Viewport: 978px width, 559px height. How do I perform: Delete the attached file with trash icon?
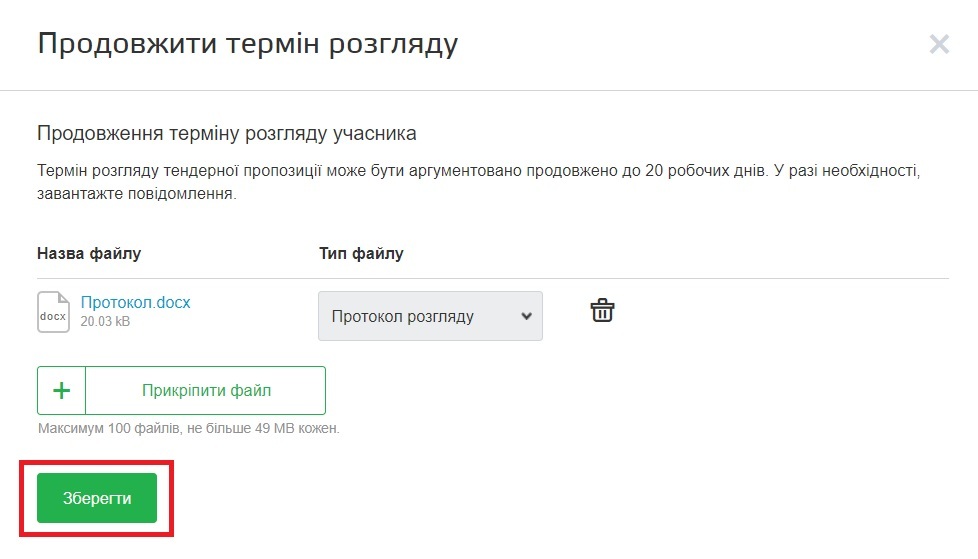[x=602, y=310]
